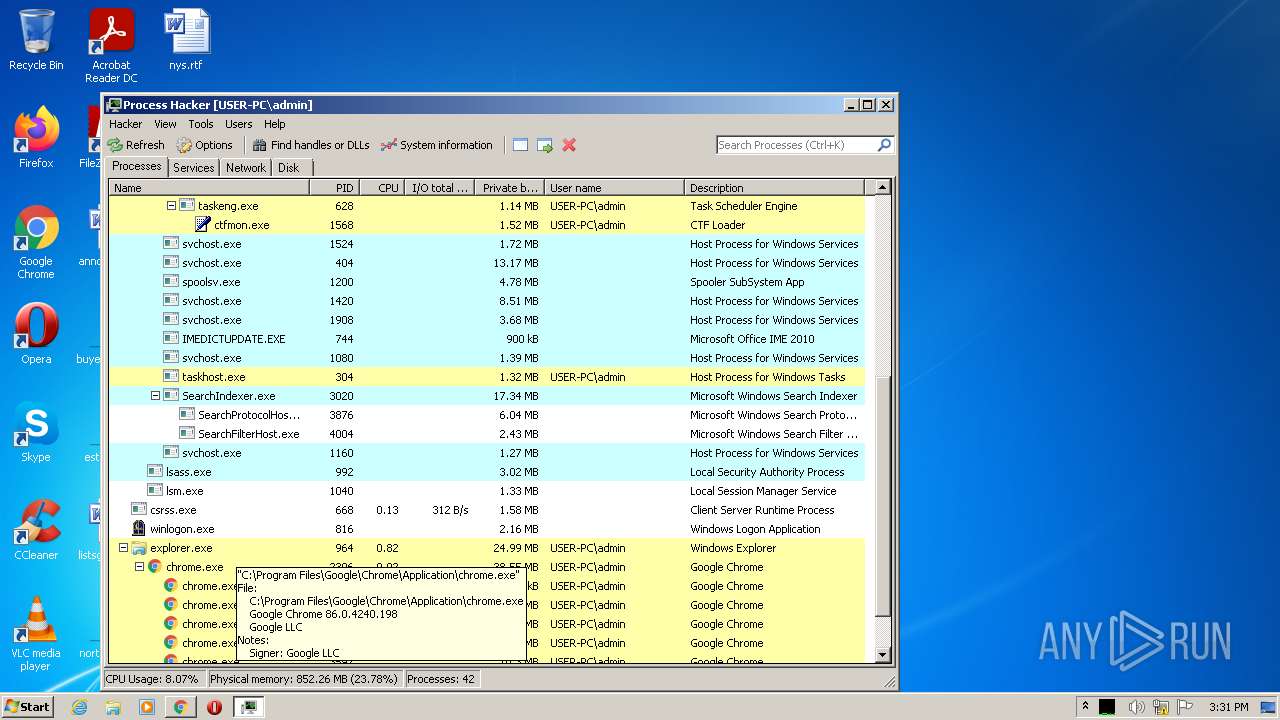Click the scroll up arrow of process list

click(882, 187)
